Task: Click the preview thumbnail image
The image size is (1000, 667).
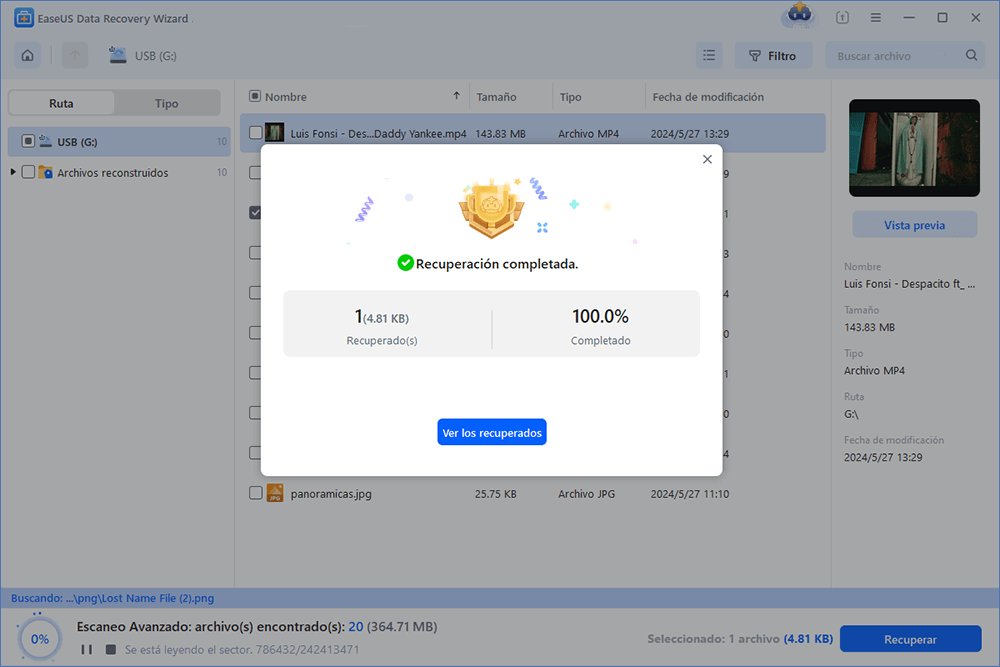Action: [914, 148]
